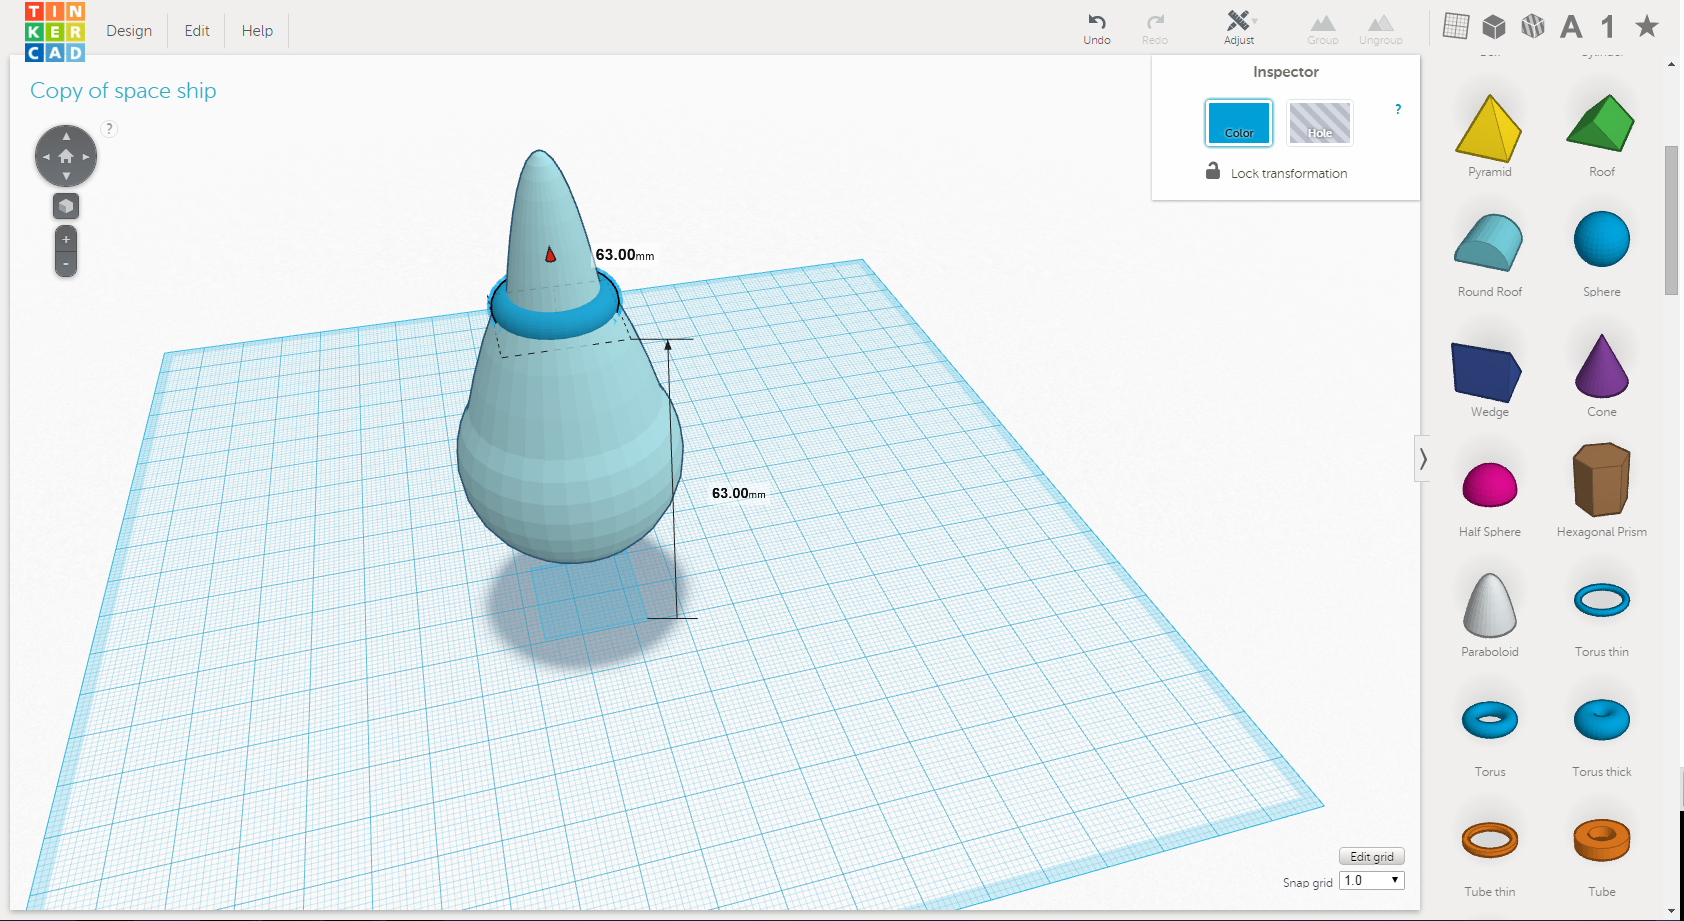Screen dimensions: 1684x921
Task: Rotate view up with top arrow
Action: pos(66,136)
